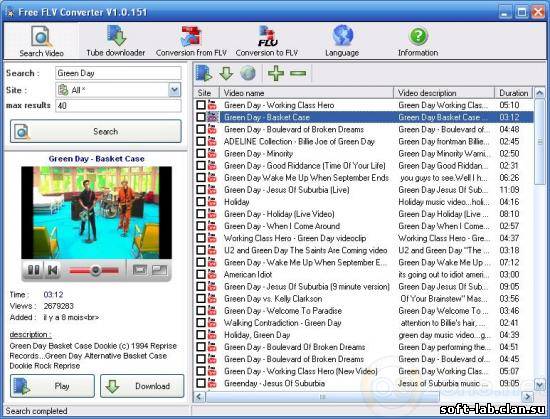550x419 pixels.
Task: Check the Green Day - Basket Case box
Action: point(201,117)
